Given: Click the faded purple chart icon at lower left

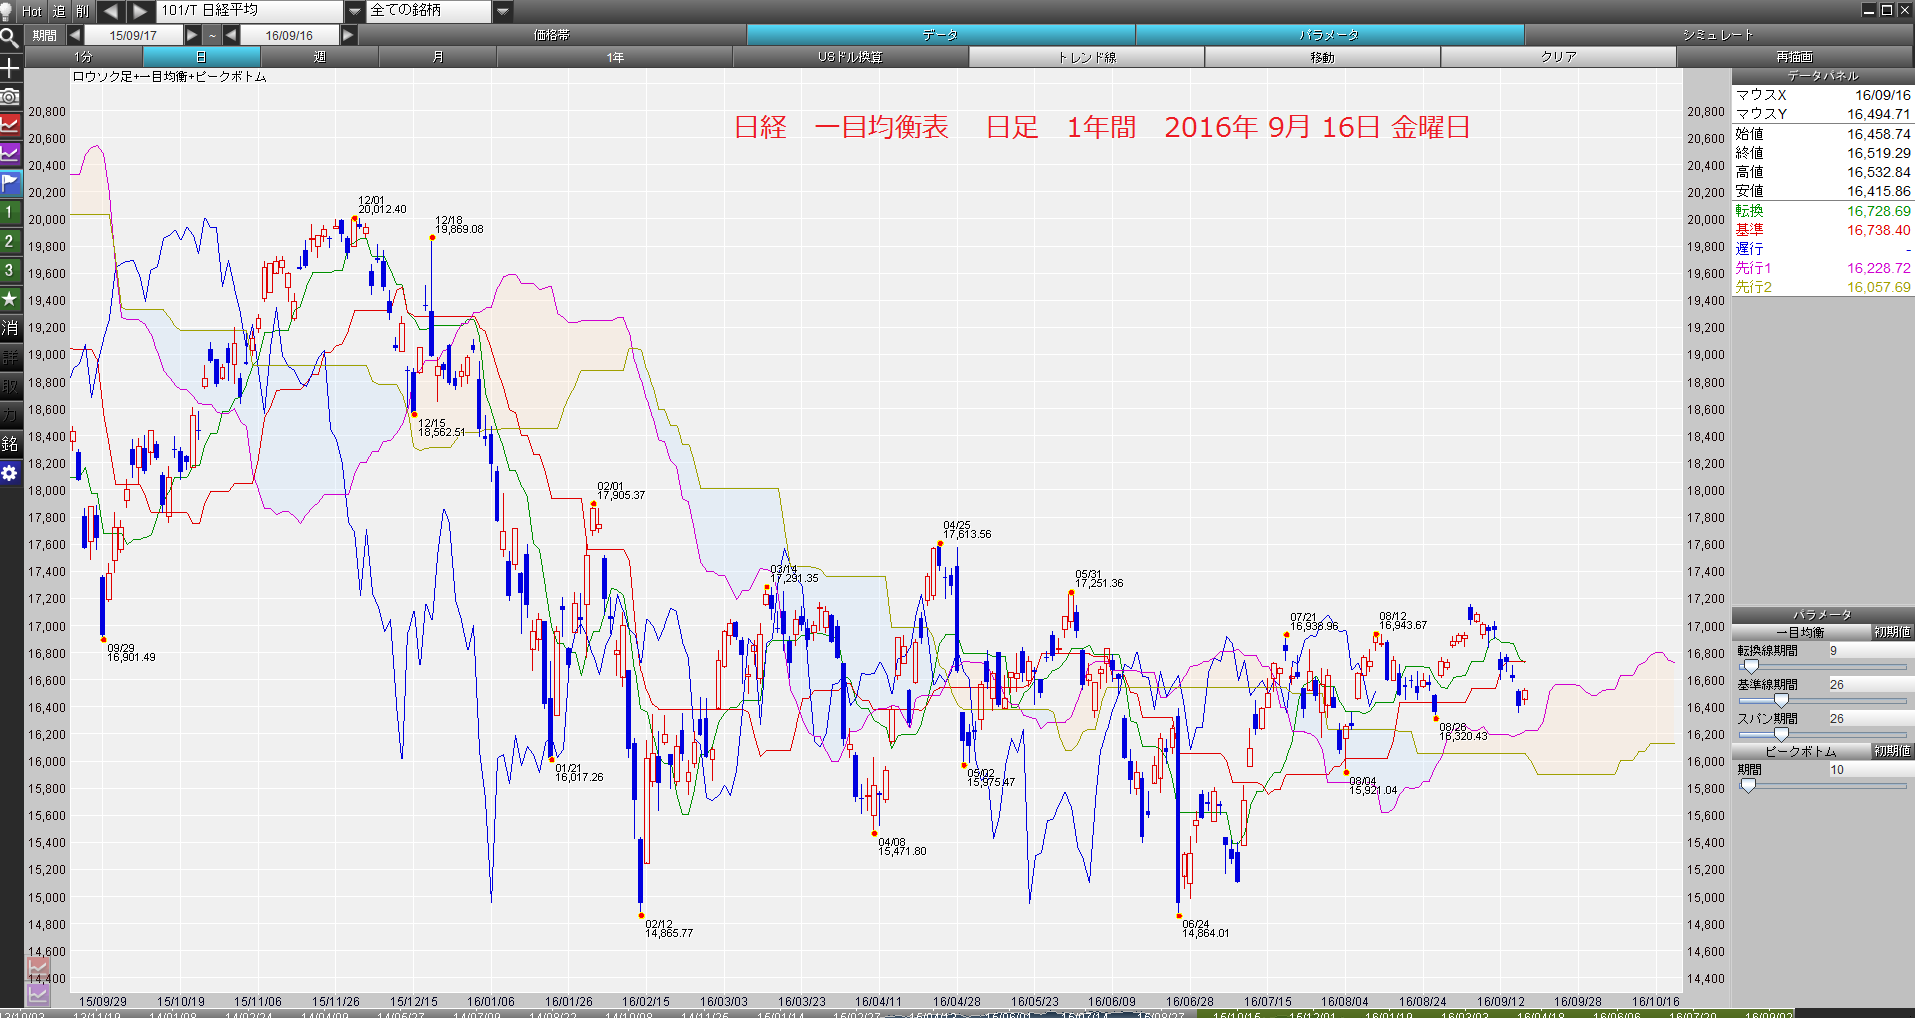Looking at the screenshot, I should pyautogui.click(x=38, y=993).
